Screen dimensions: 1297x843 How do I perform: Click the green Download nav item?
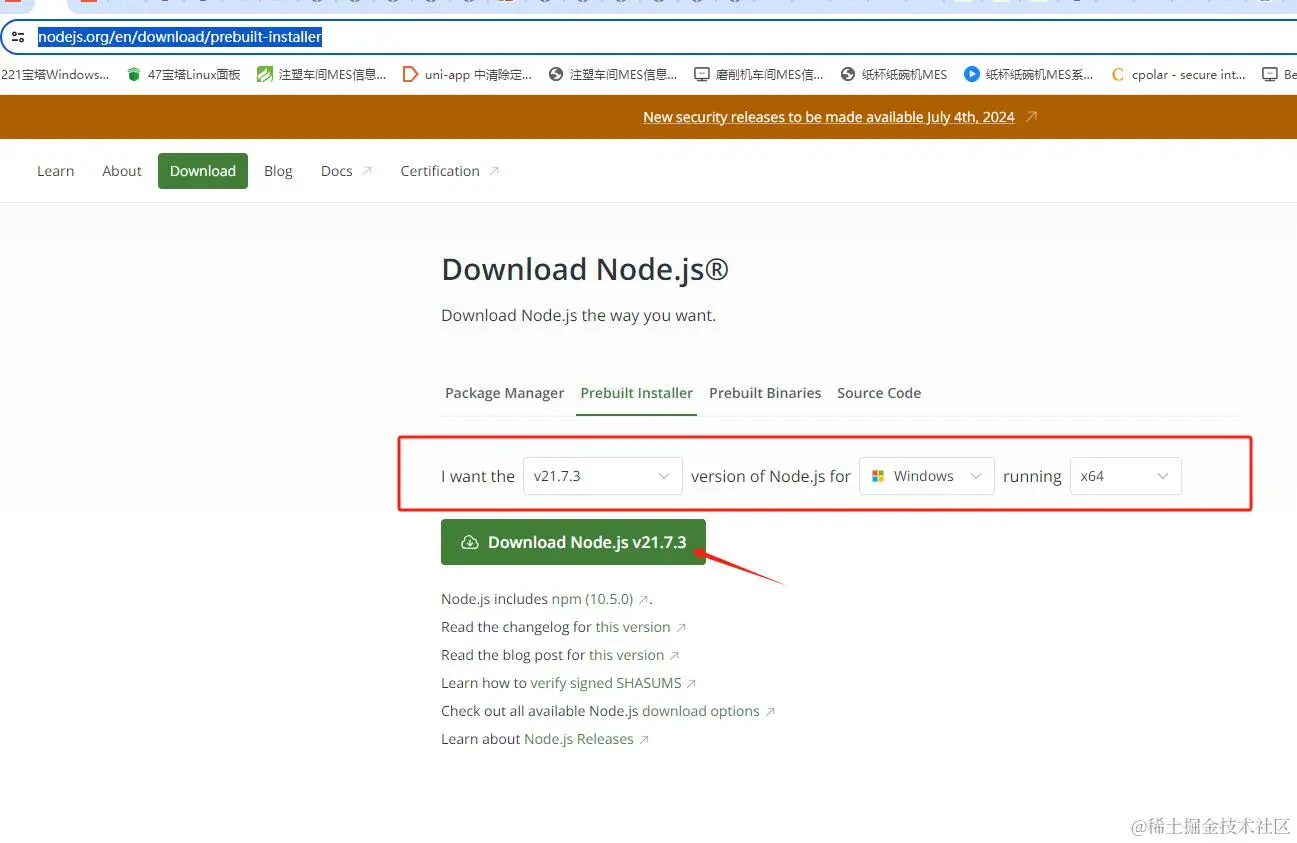(203, 171)
